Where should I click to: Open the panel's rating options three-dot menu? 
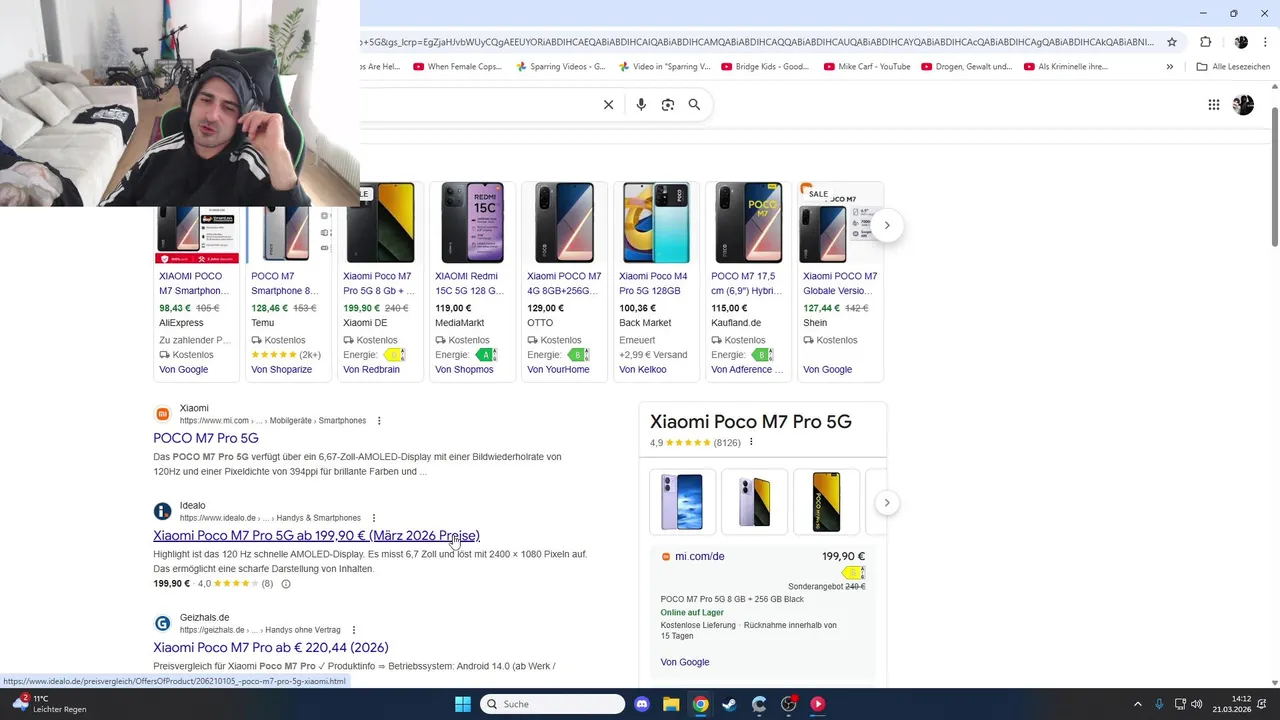tap(751, 442)
